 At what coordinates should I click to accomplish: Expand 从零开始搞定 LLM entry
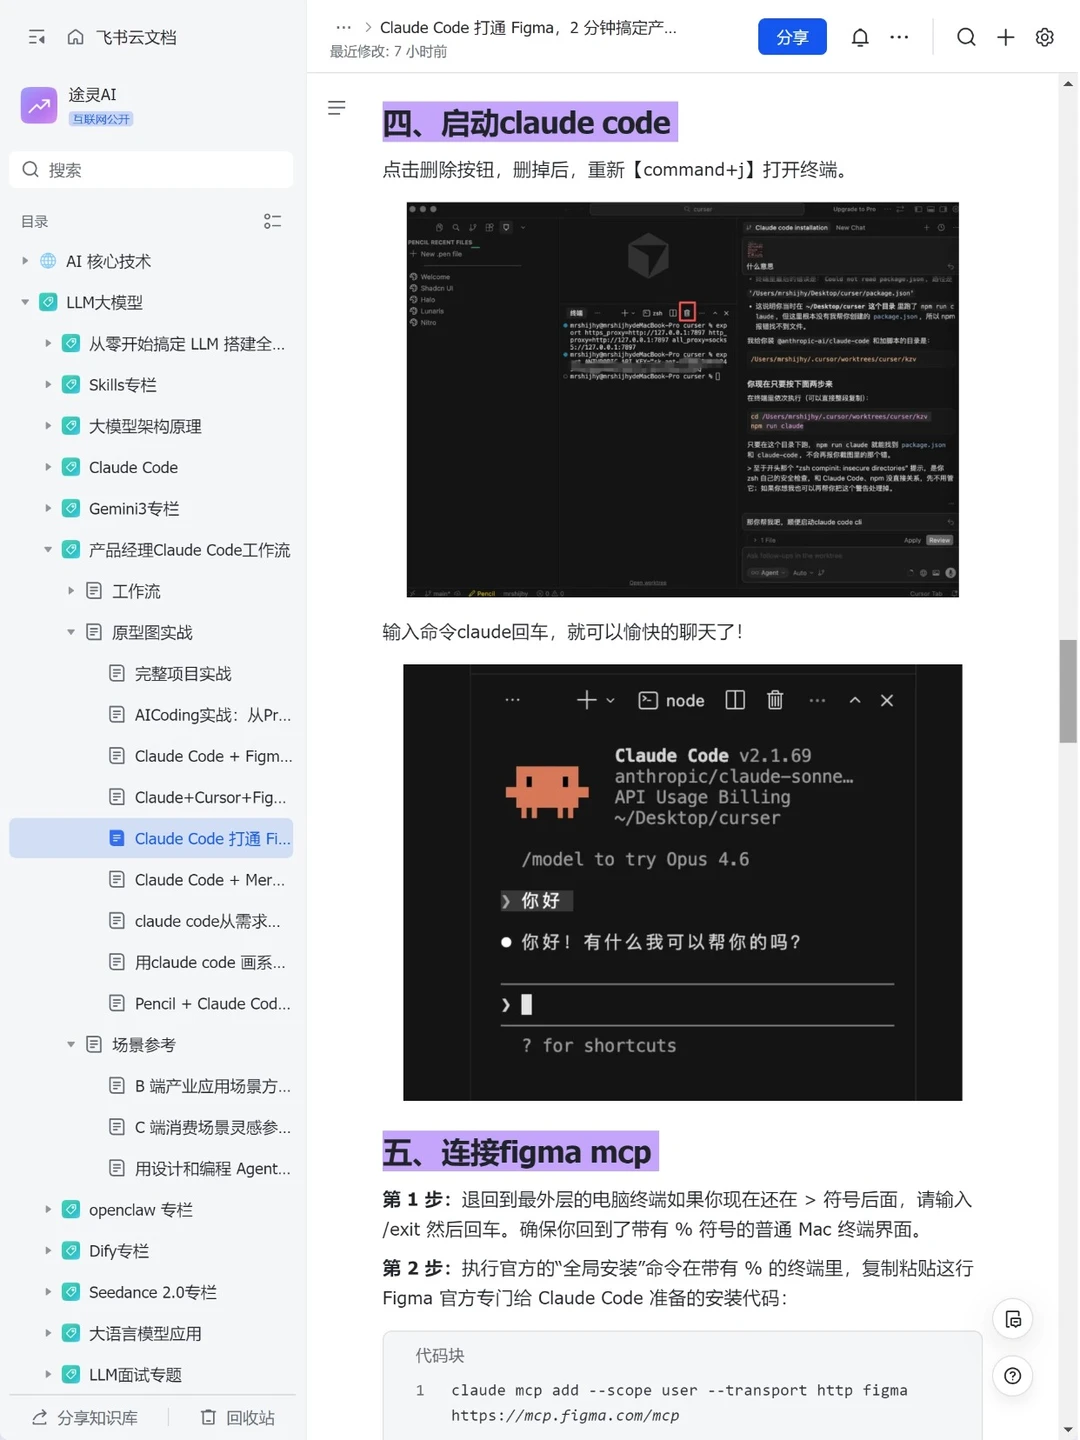tap(48, 343)
